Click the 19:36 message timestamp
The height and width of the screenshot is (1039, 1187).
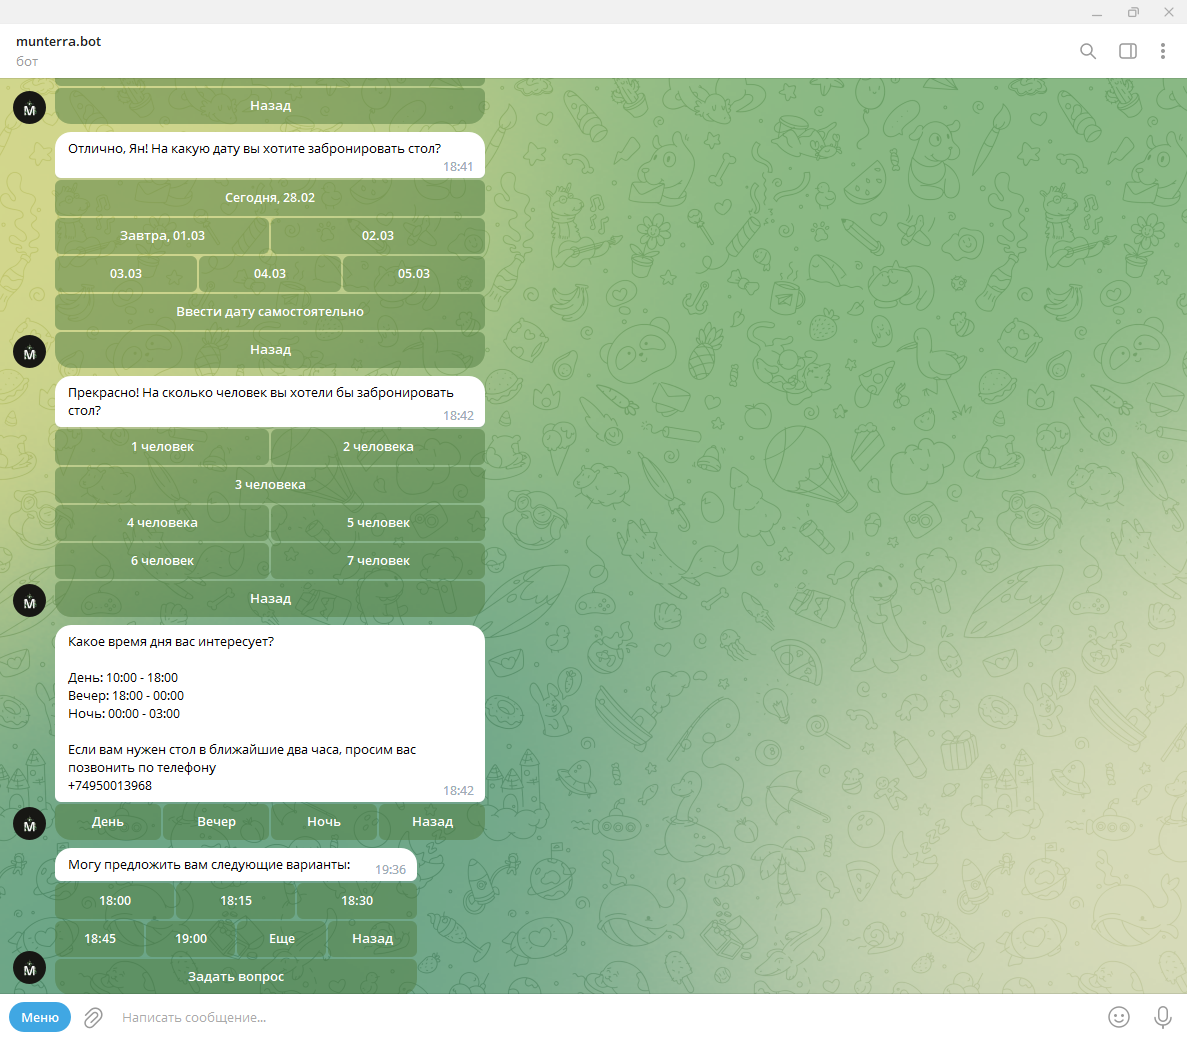(391, 869)
